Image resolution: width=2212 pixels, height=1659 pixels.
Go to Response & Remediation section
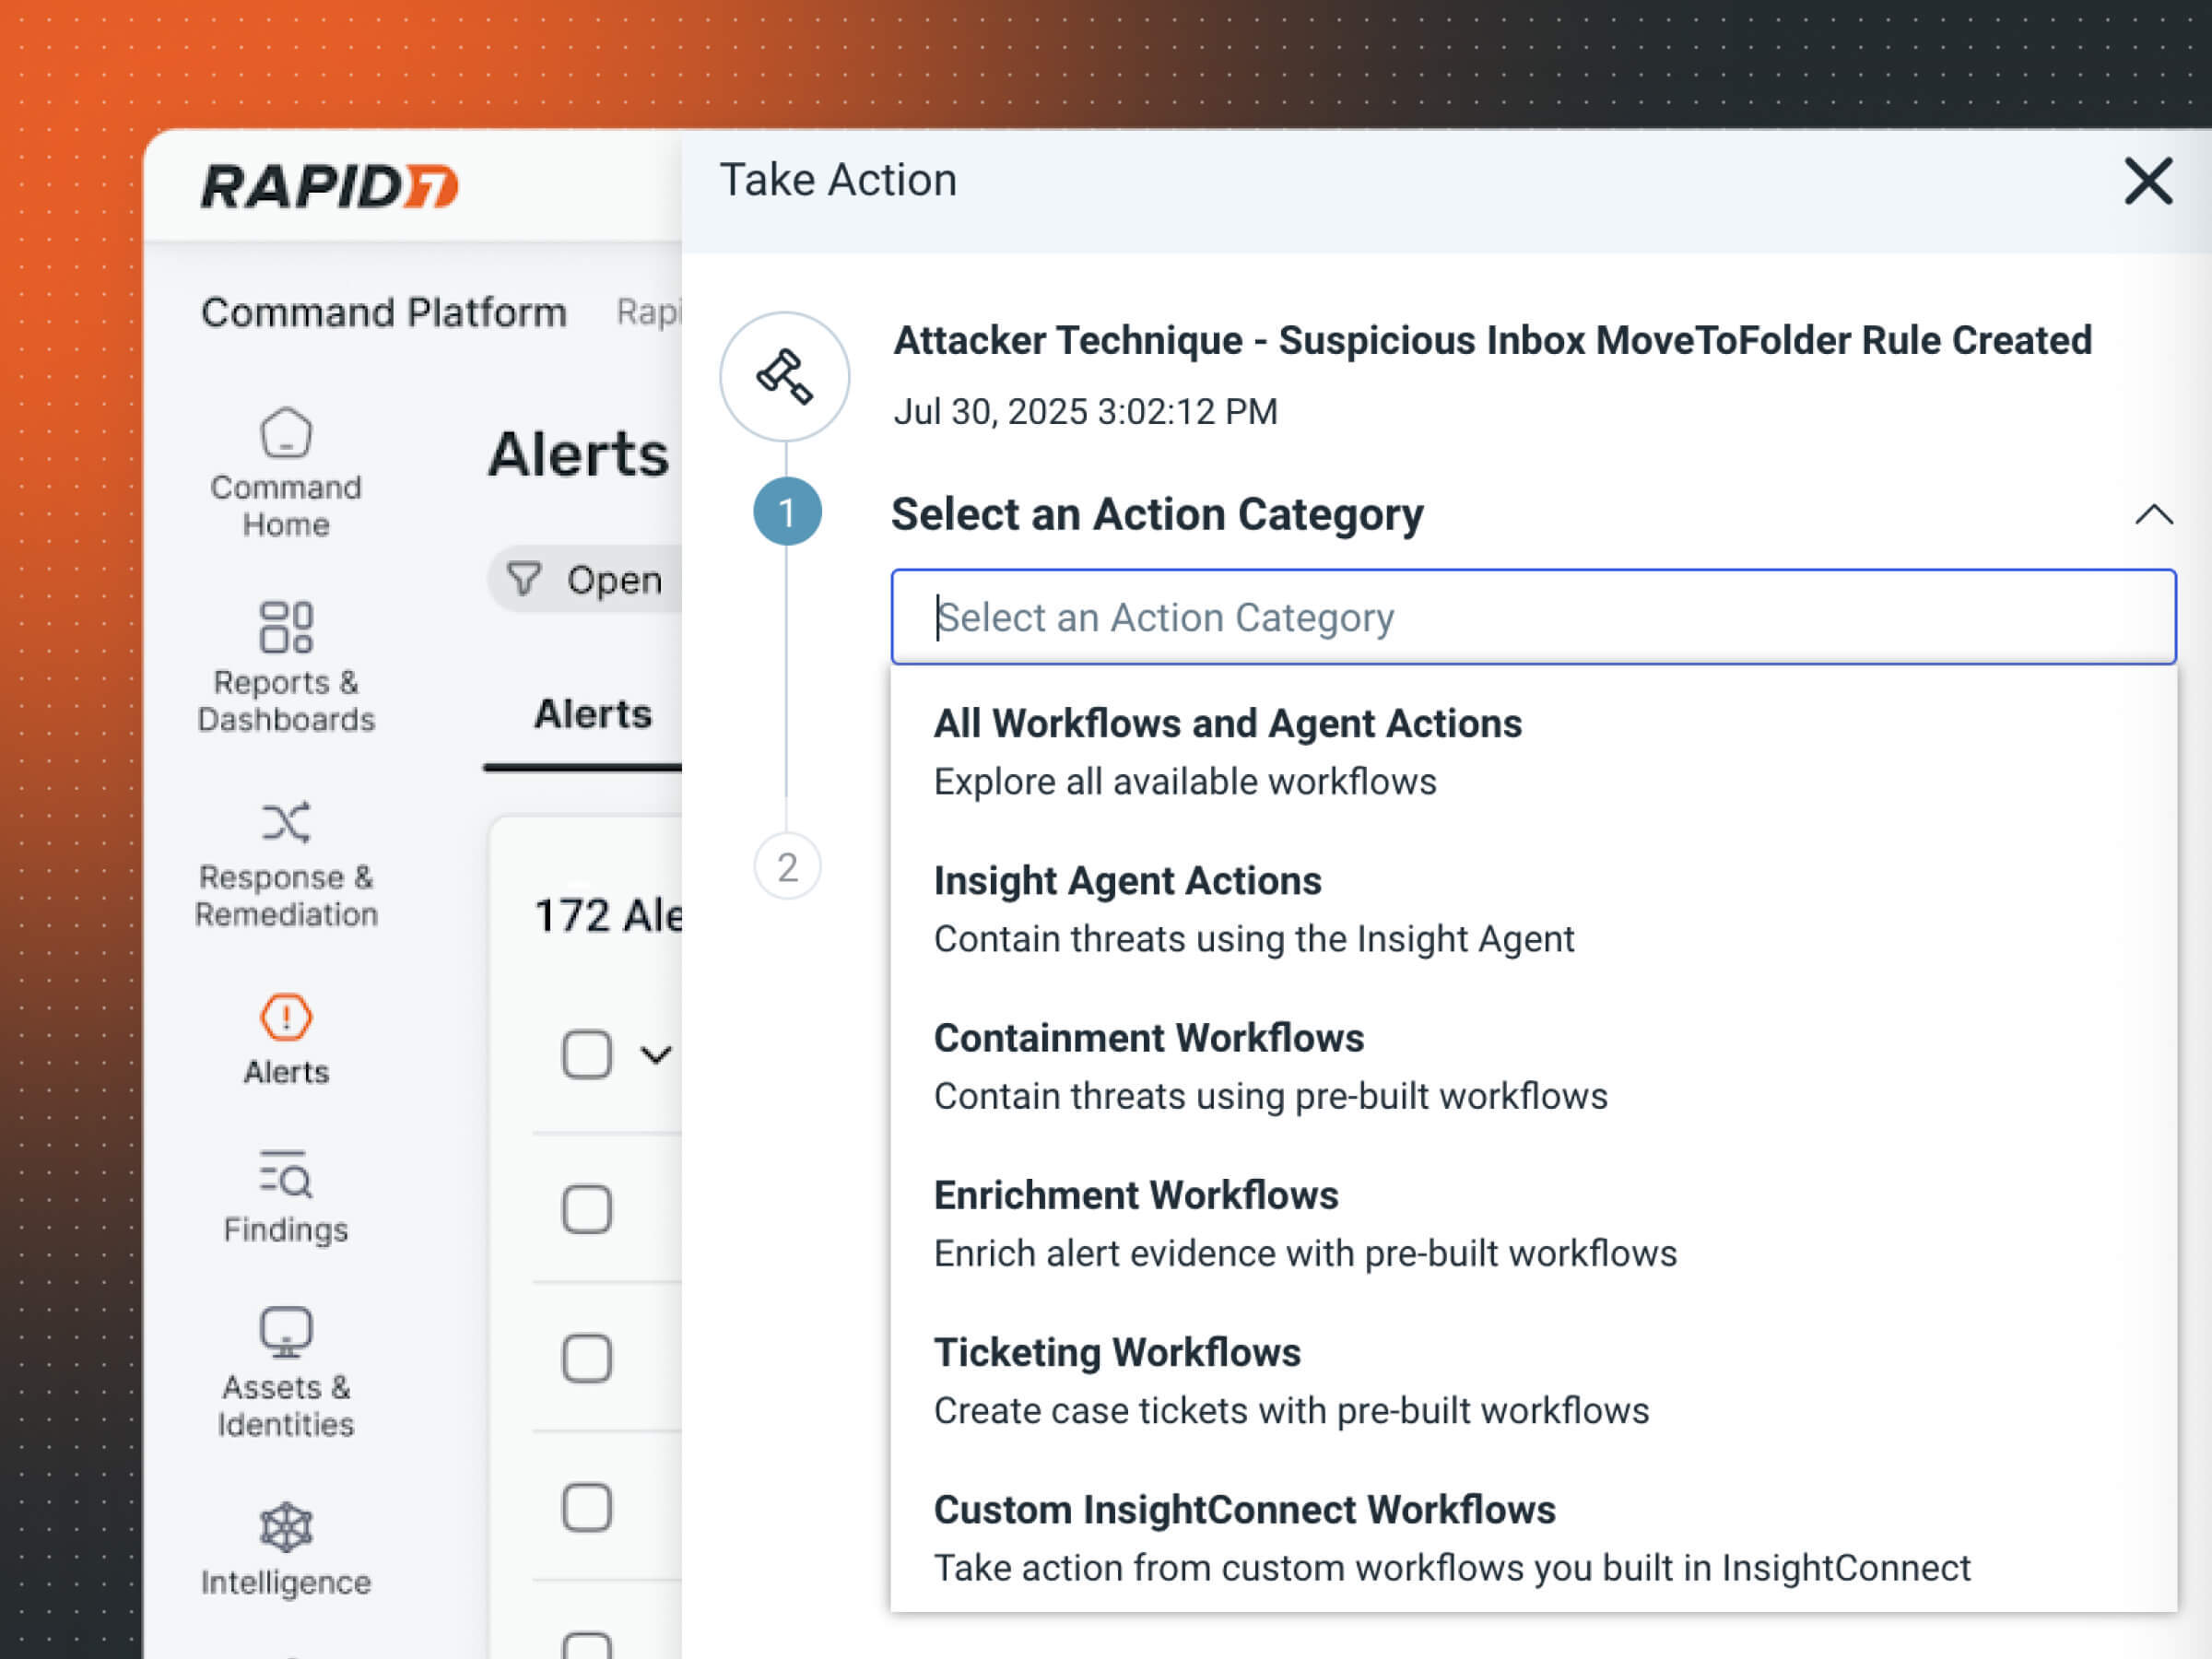click(286, 864)
